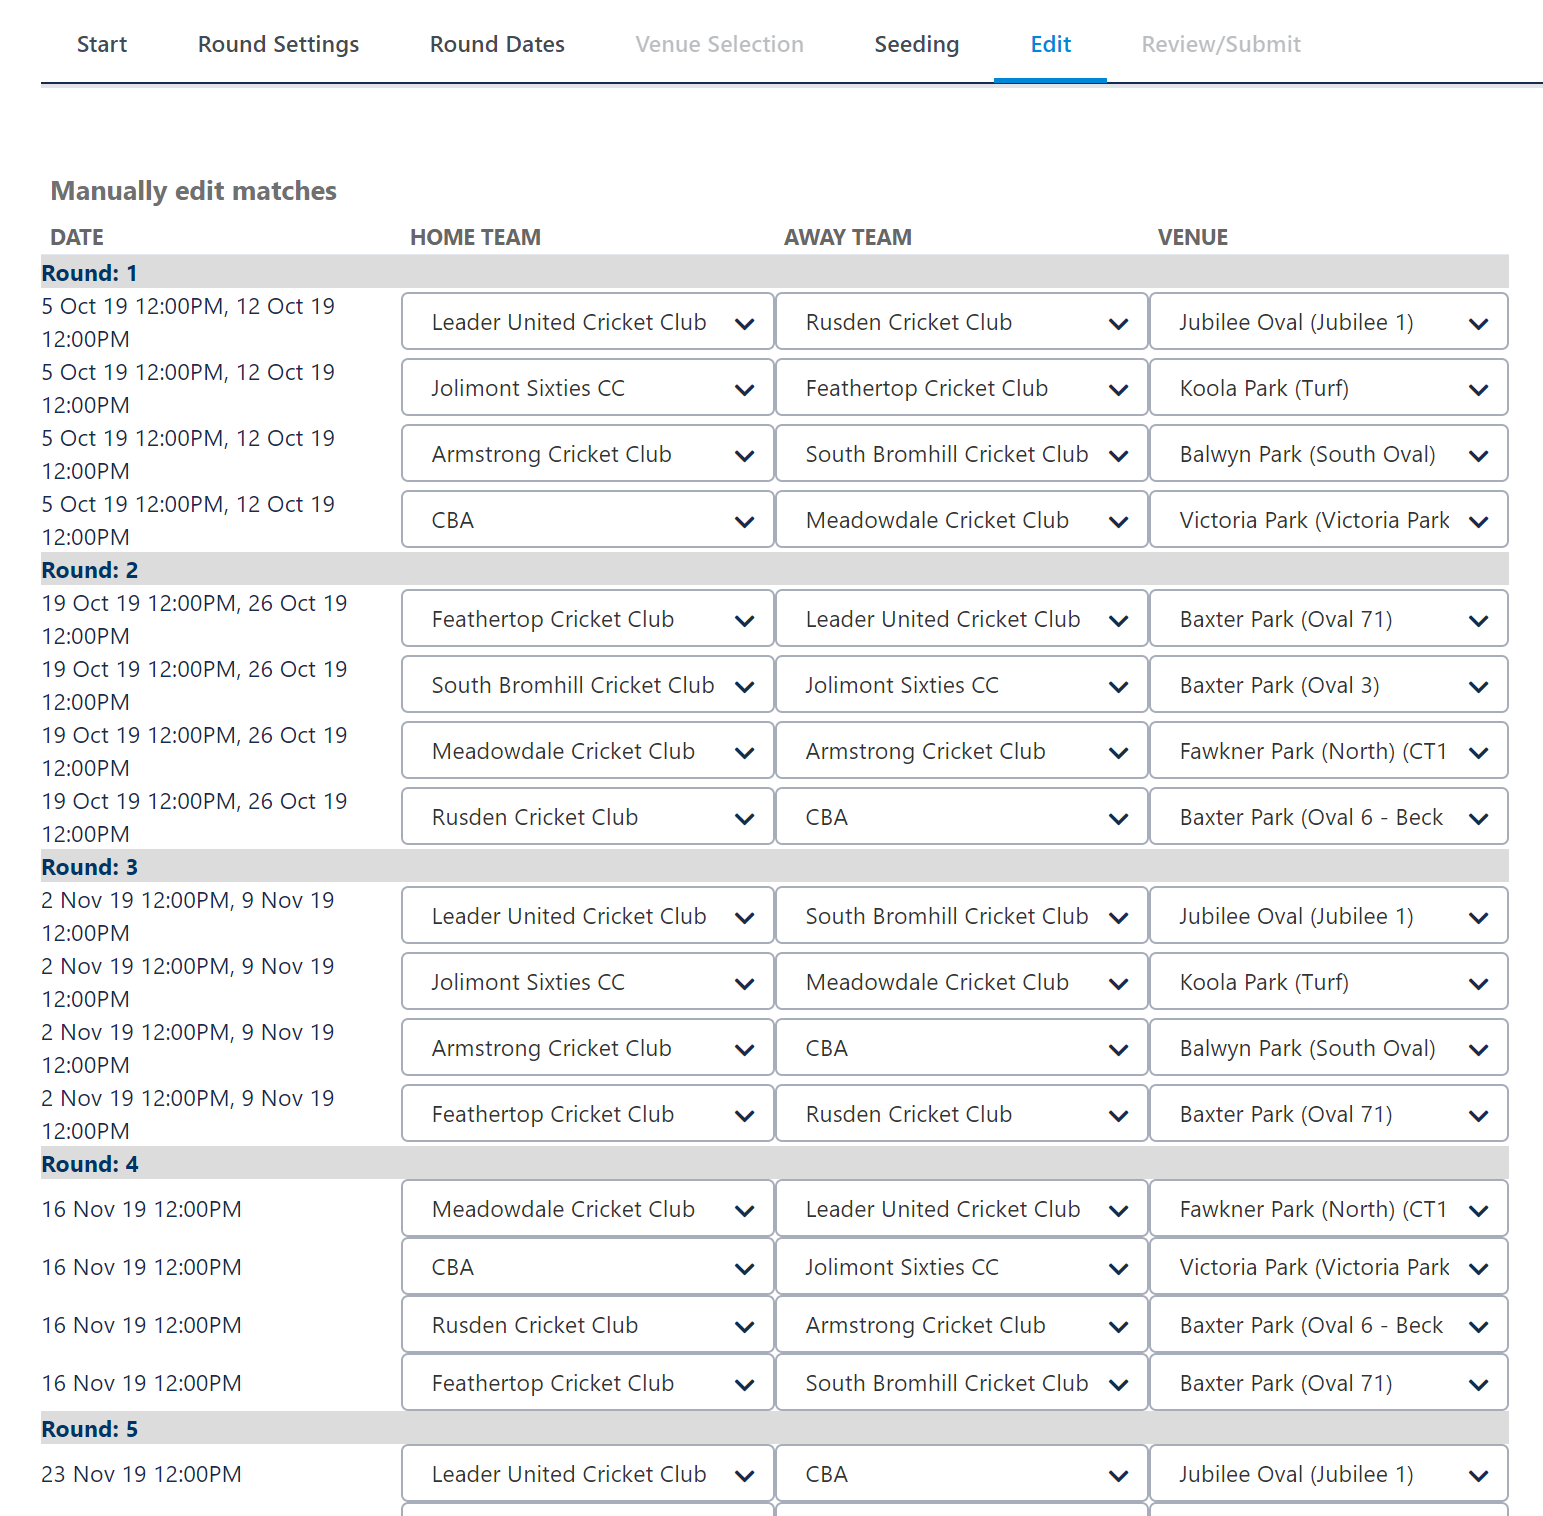Open the Review/Submit tab

[1221, 44]
